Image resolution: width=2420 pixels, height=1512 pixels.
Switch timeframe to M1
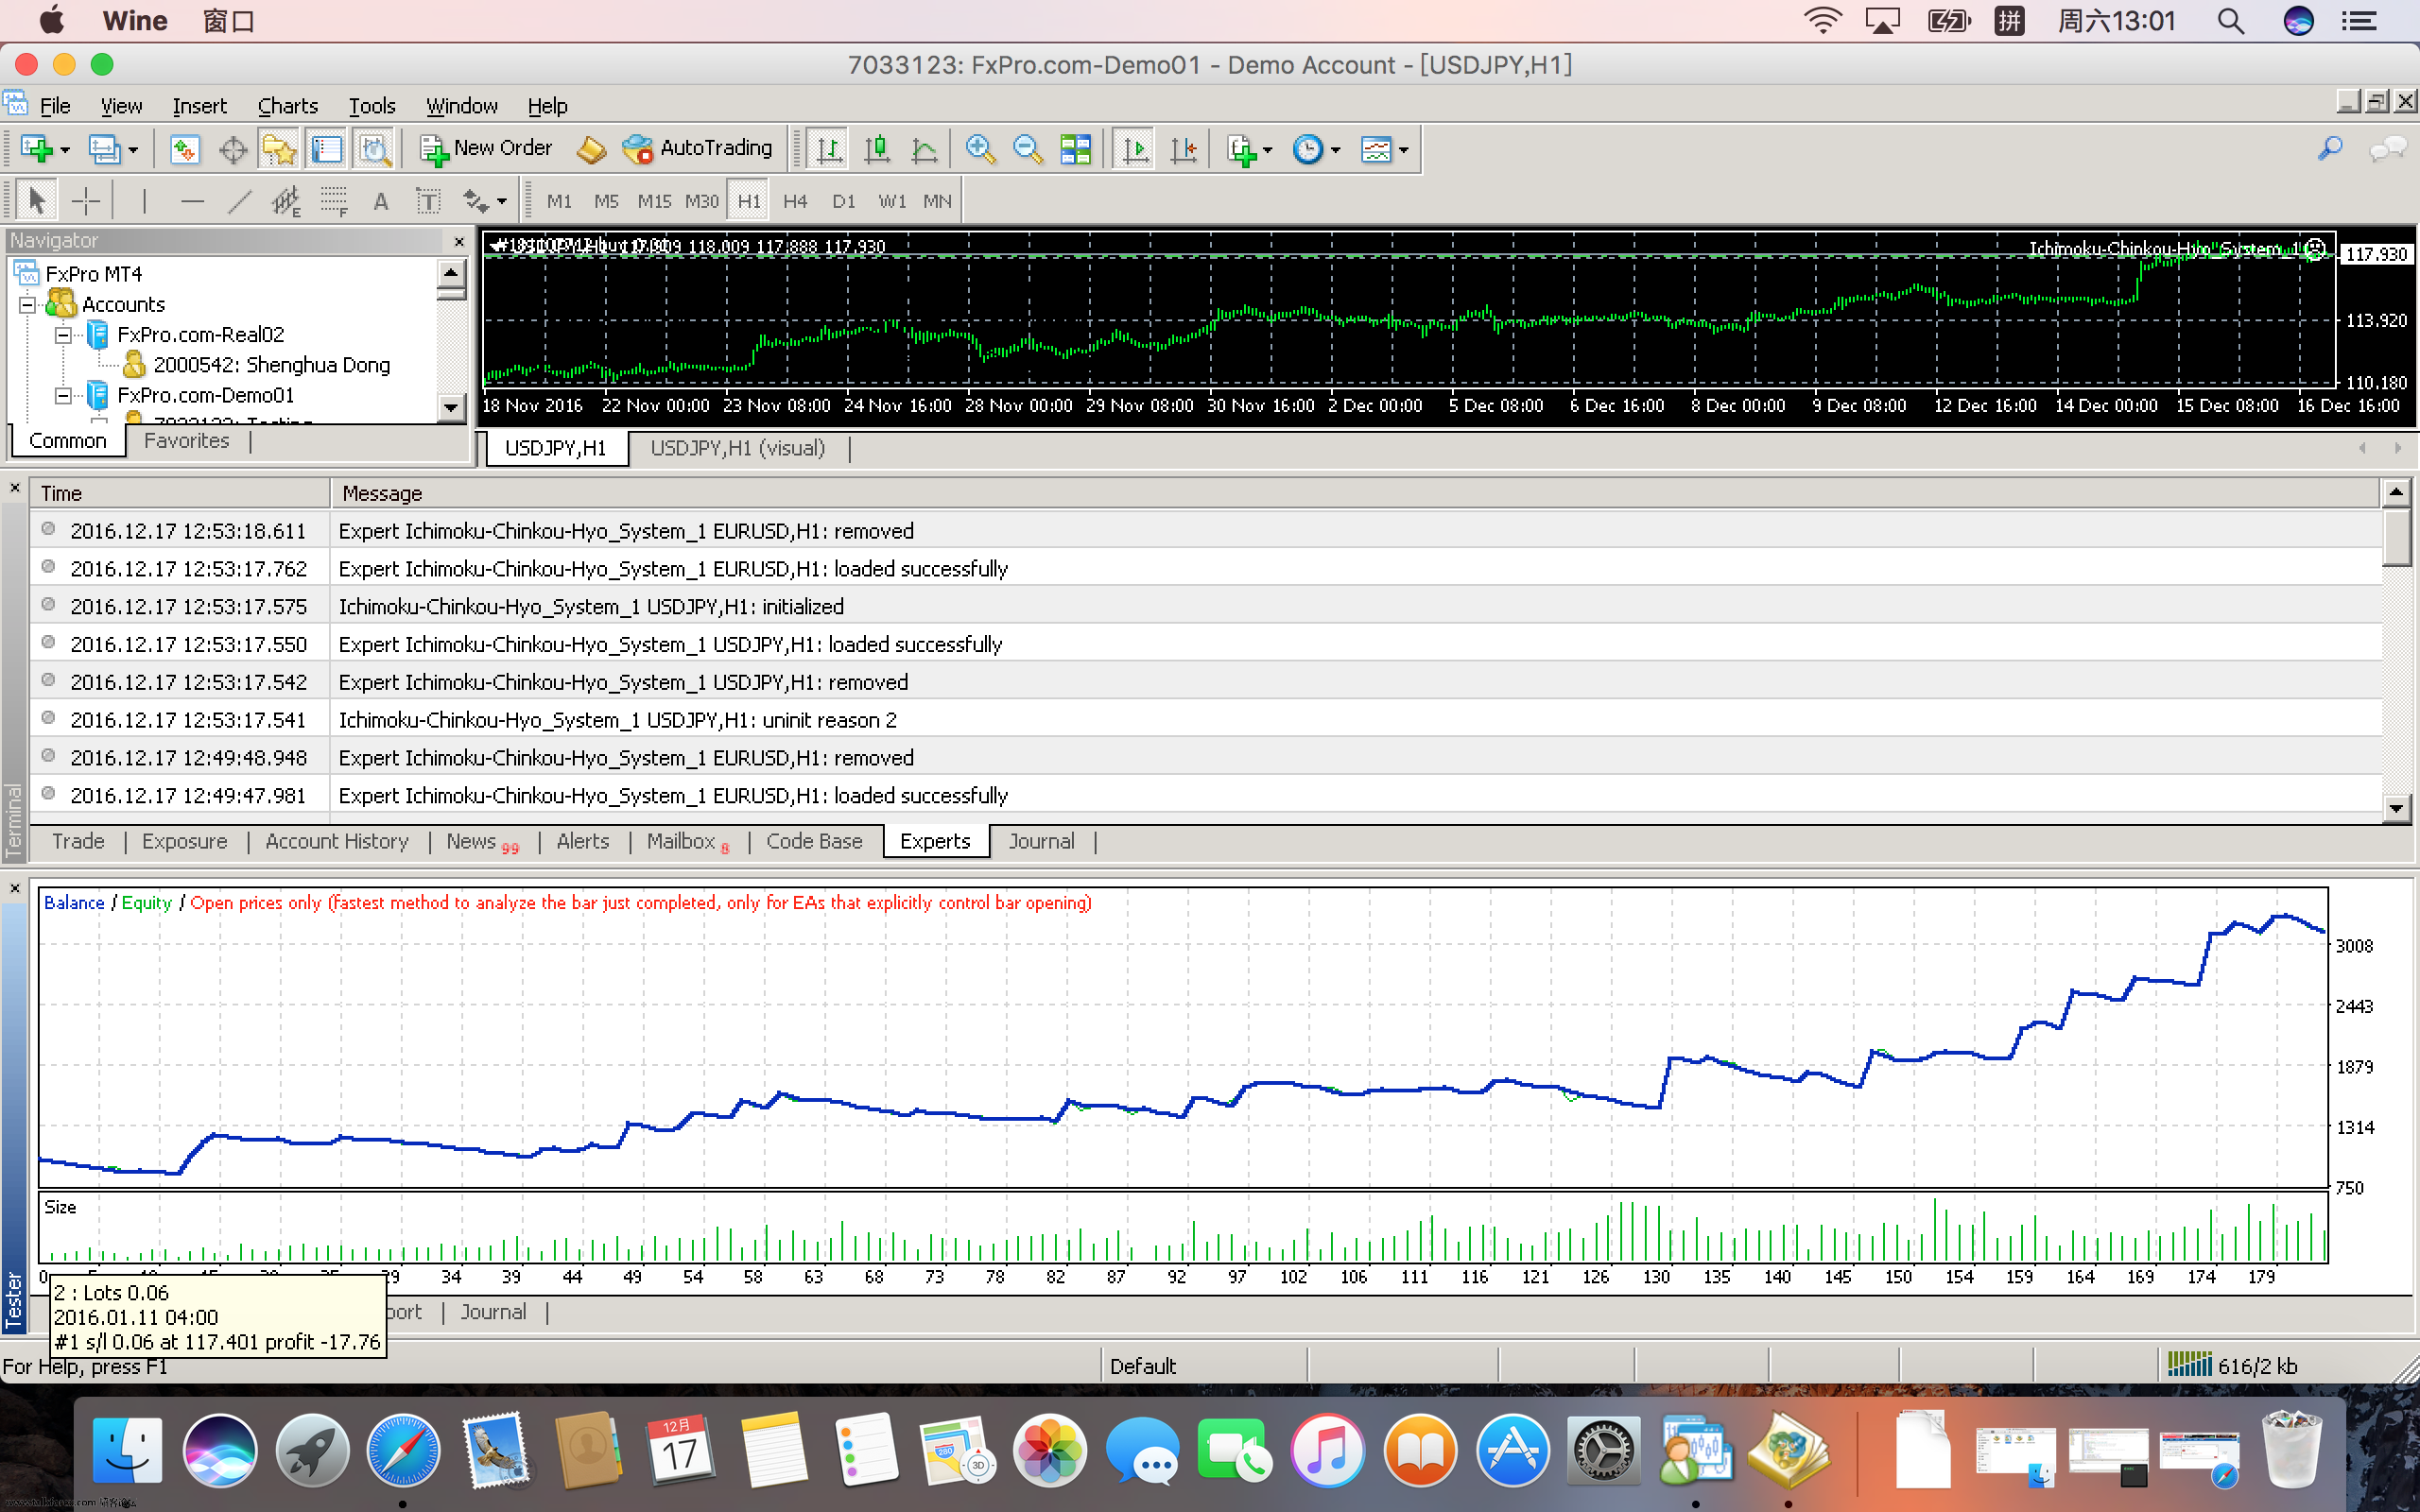tap(559, 201)
